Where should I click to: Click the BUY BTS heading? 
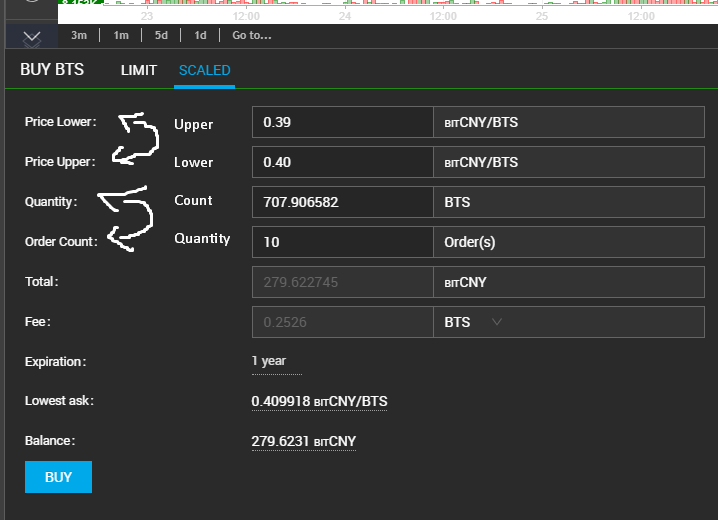[52, 70]
